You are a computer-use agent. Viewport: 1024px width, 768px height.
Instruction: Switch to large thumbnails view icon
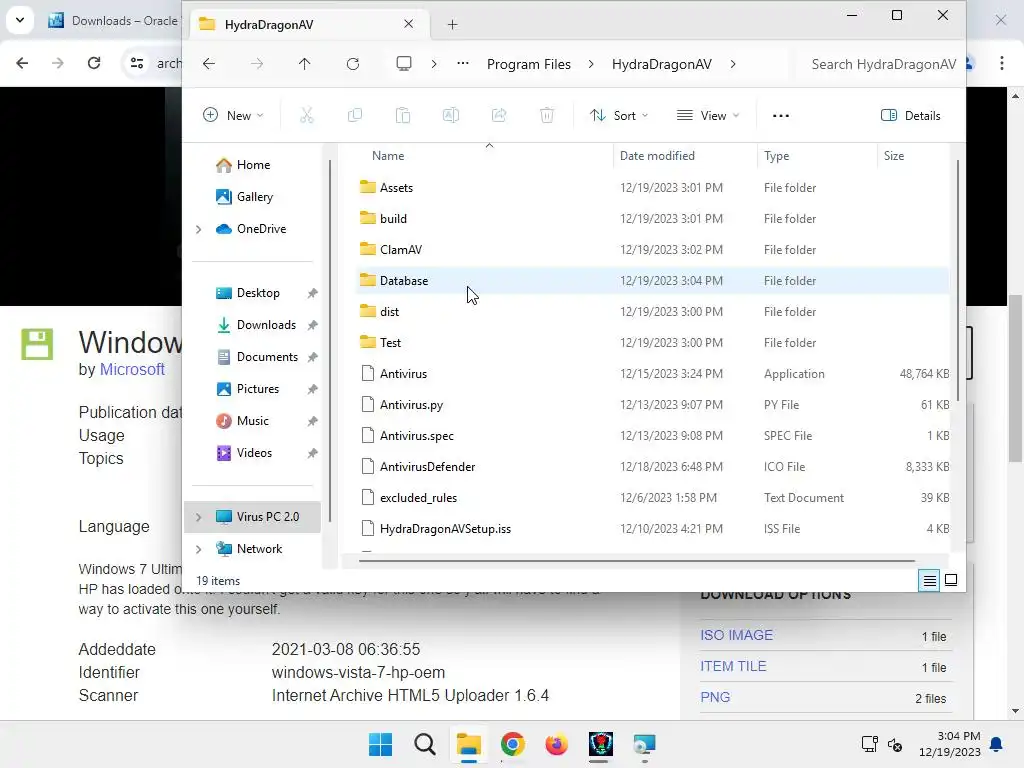[951, 580]
